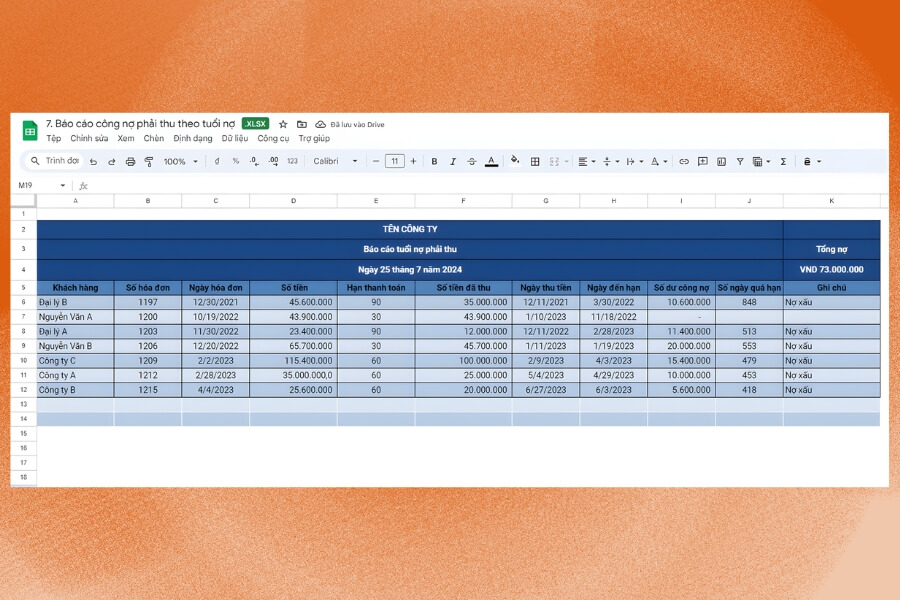Expand the Calibri font dropdown
The height and width of the screenshot is (600, 900).
tap(335, 161)
